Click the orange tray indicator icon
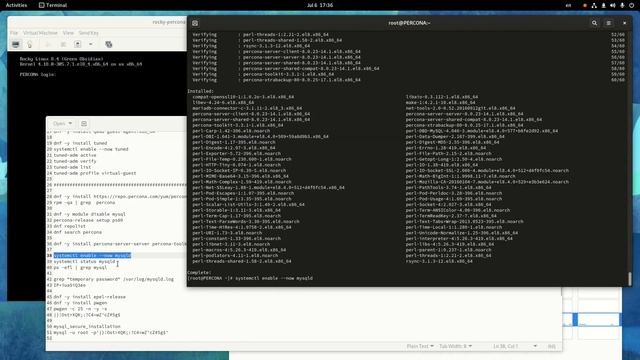640x360 pixels. 585,5
